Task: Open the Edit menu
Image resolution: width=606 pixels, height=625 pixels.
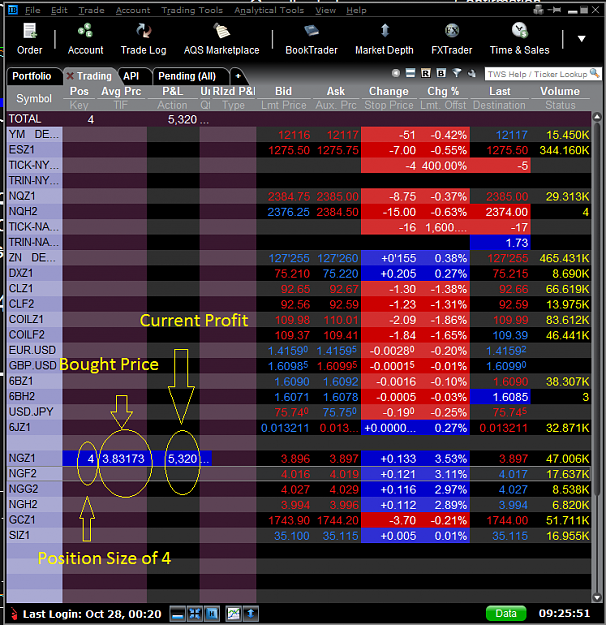Action: click(x=59, y=10)
